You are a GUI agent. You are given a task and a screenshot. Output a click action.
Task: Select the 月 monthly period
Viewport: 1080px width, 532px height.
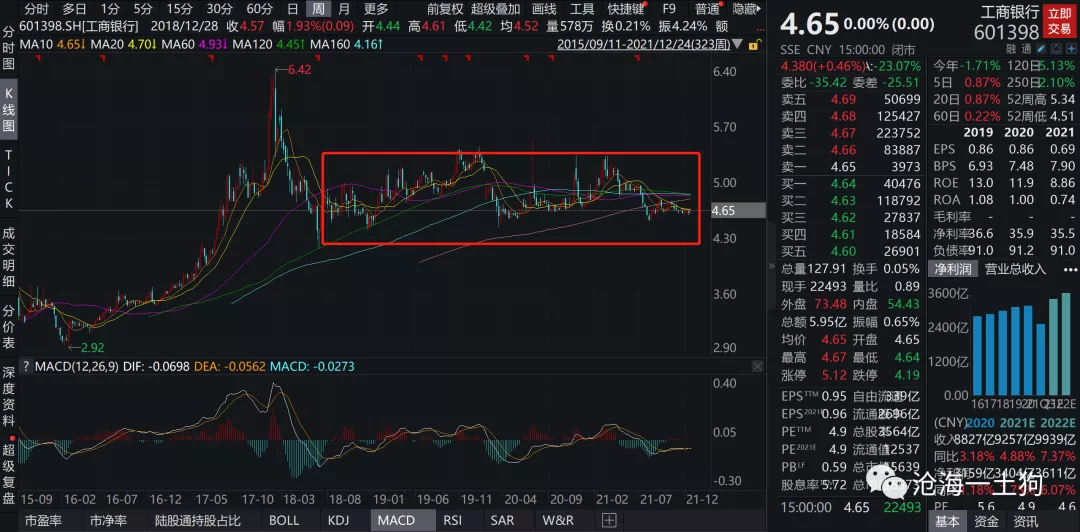[344, 9]
